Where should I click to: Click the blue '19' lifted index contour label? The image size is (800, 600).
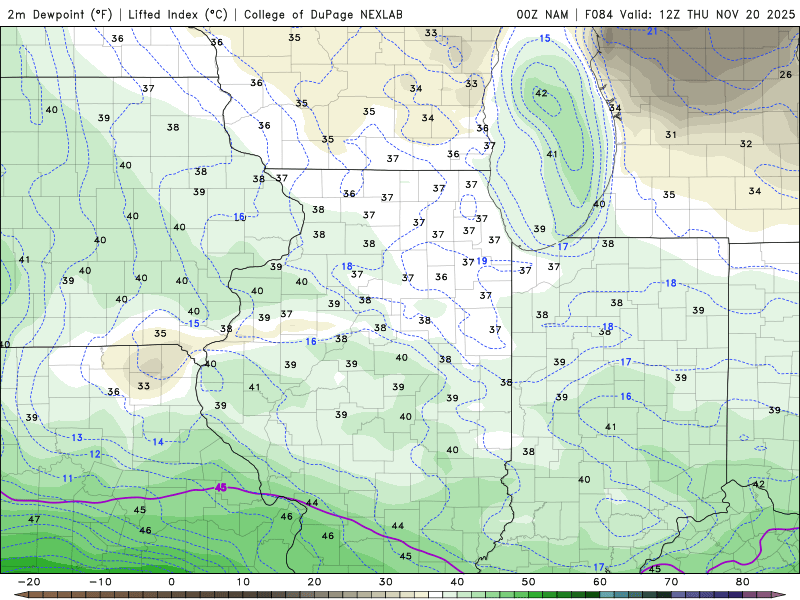pyautogui.click(x=482, y=261)
